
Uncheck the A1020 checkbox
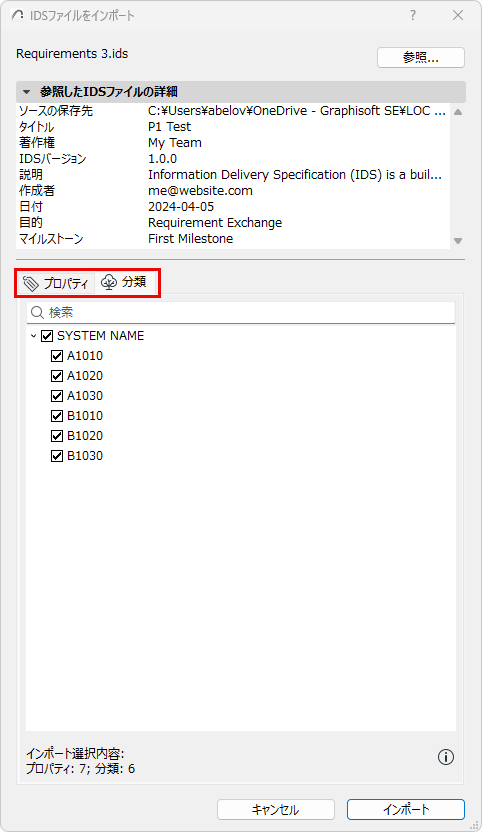pyautogui.click(x=57, y=376)
